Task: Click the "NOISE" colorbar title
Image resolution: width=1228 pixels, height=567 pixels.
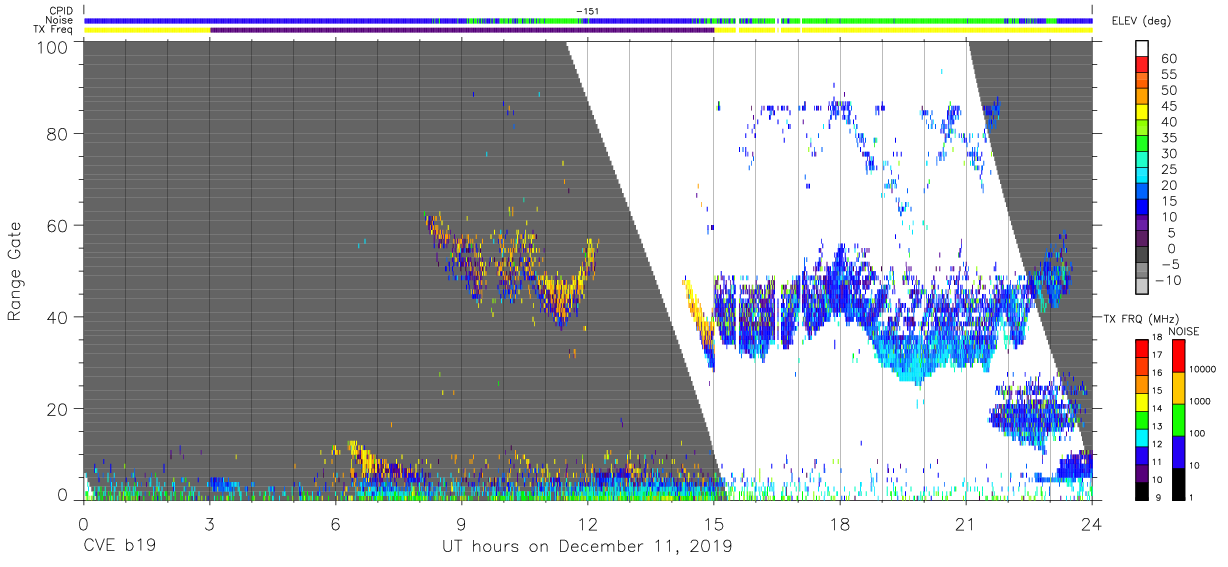Action: pyautogui.click(x=1184, y=331)
